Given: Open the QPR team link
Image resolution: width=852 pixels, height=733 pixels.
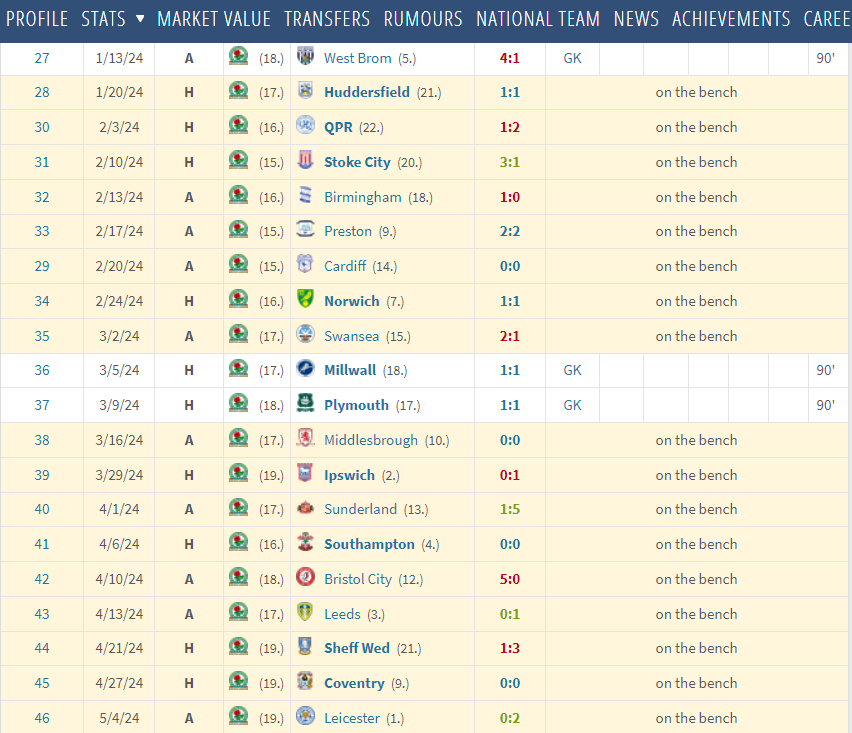Looking at the screenshot, I should [x=338, y=128].
